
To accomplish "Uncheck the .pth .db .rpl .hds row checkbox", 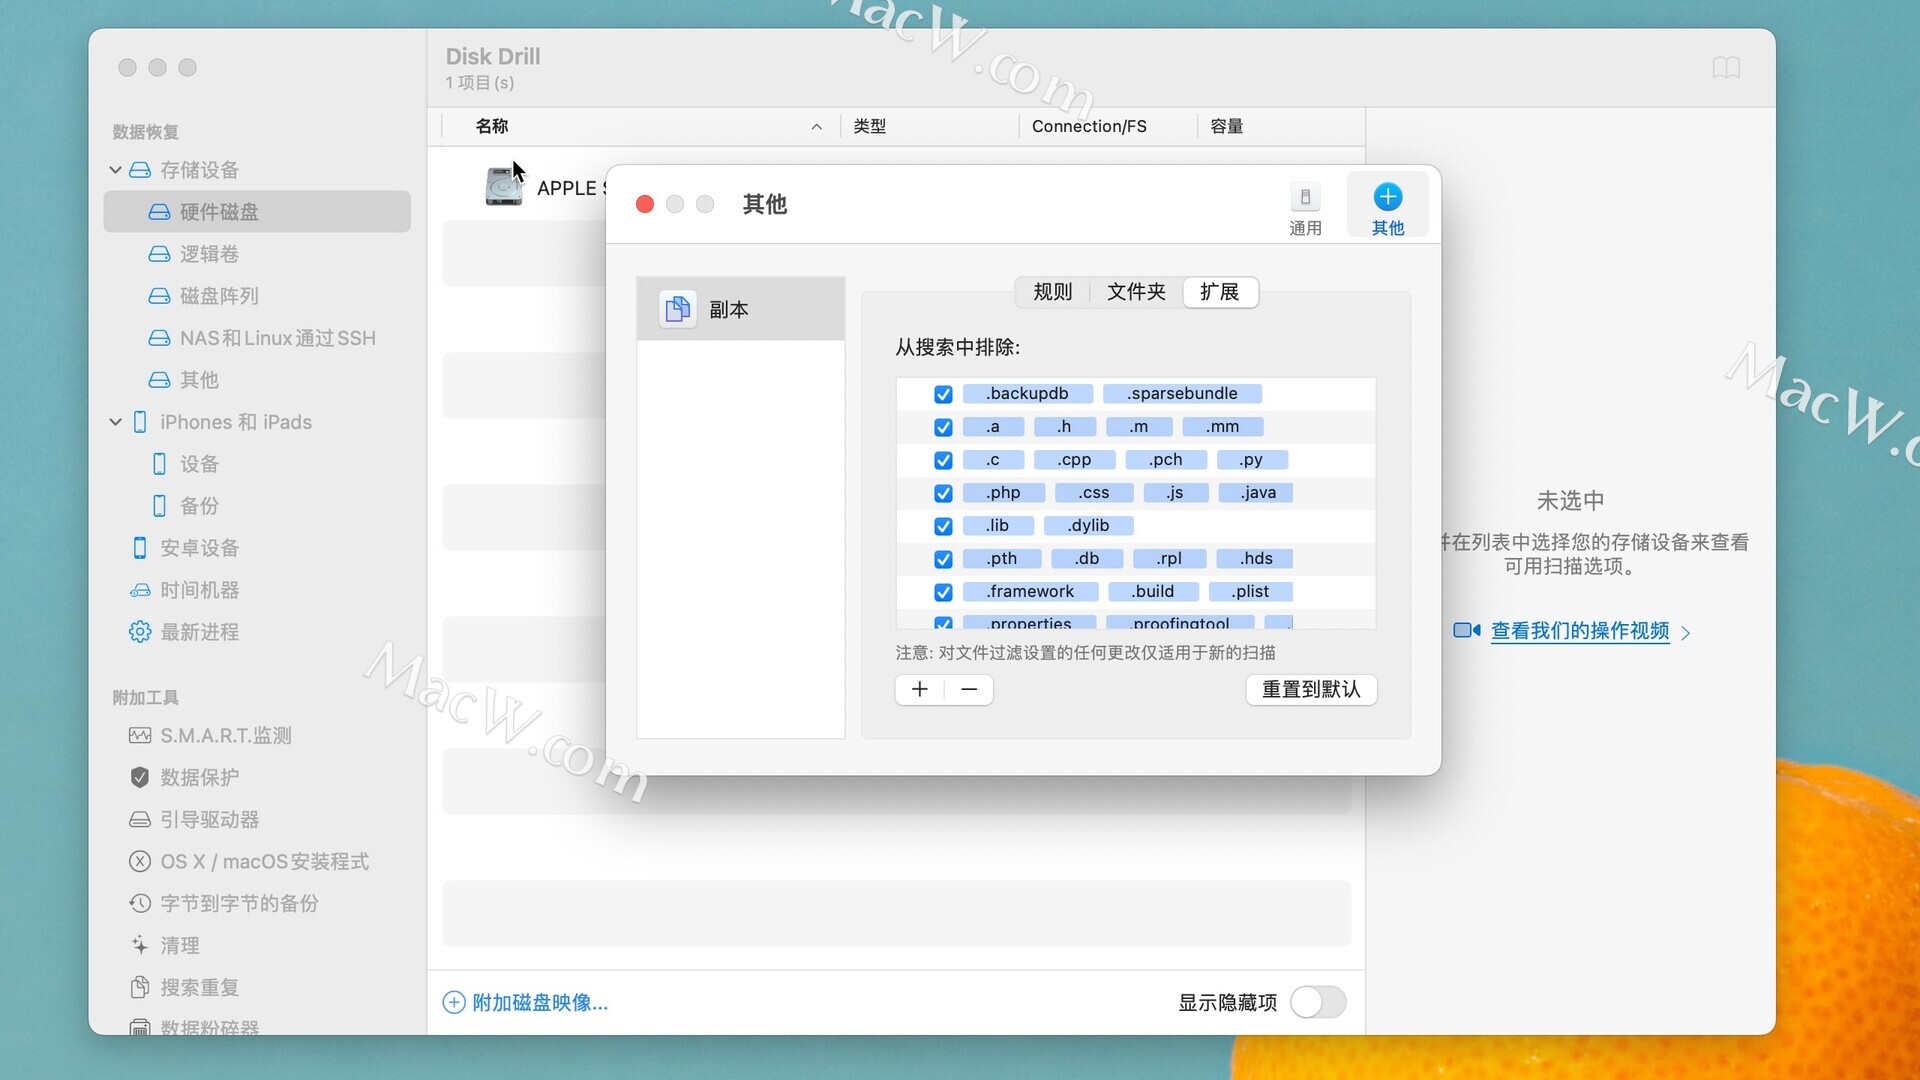I will coord(943,559).
